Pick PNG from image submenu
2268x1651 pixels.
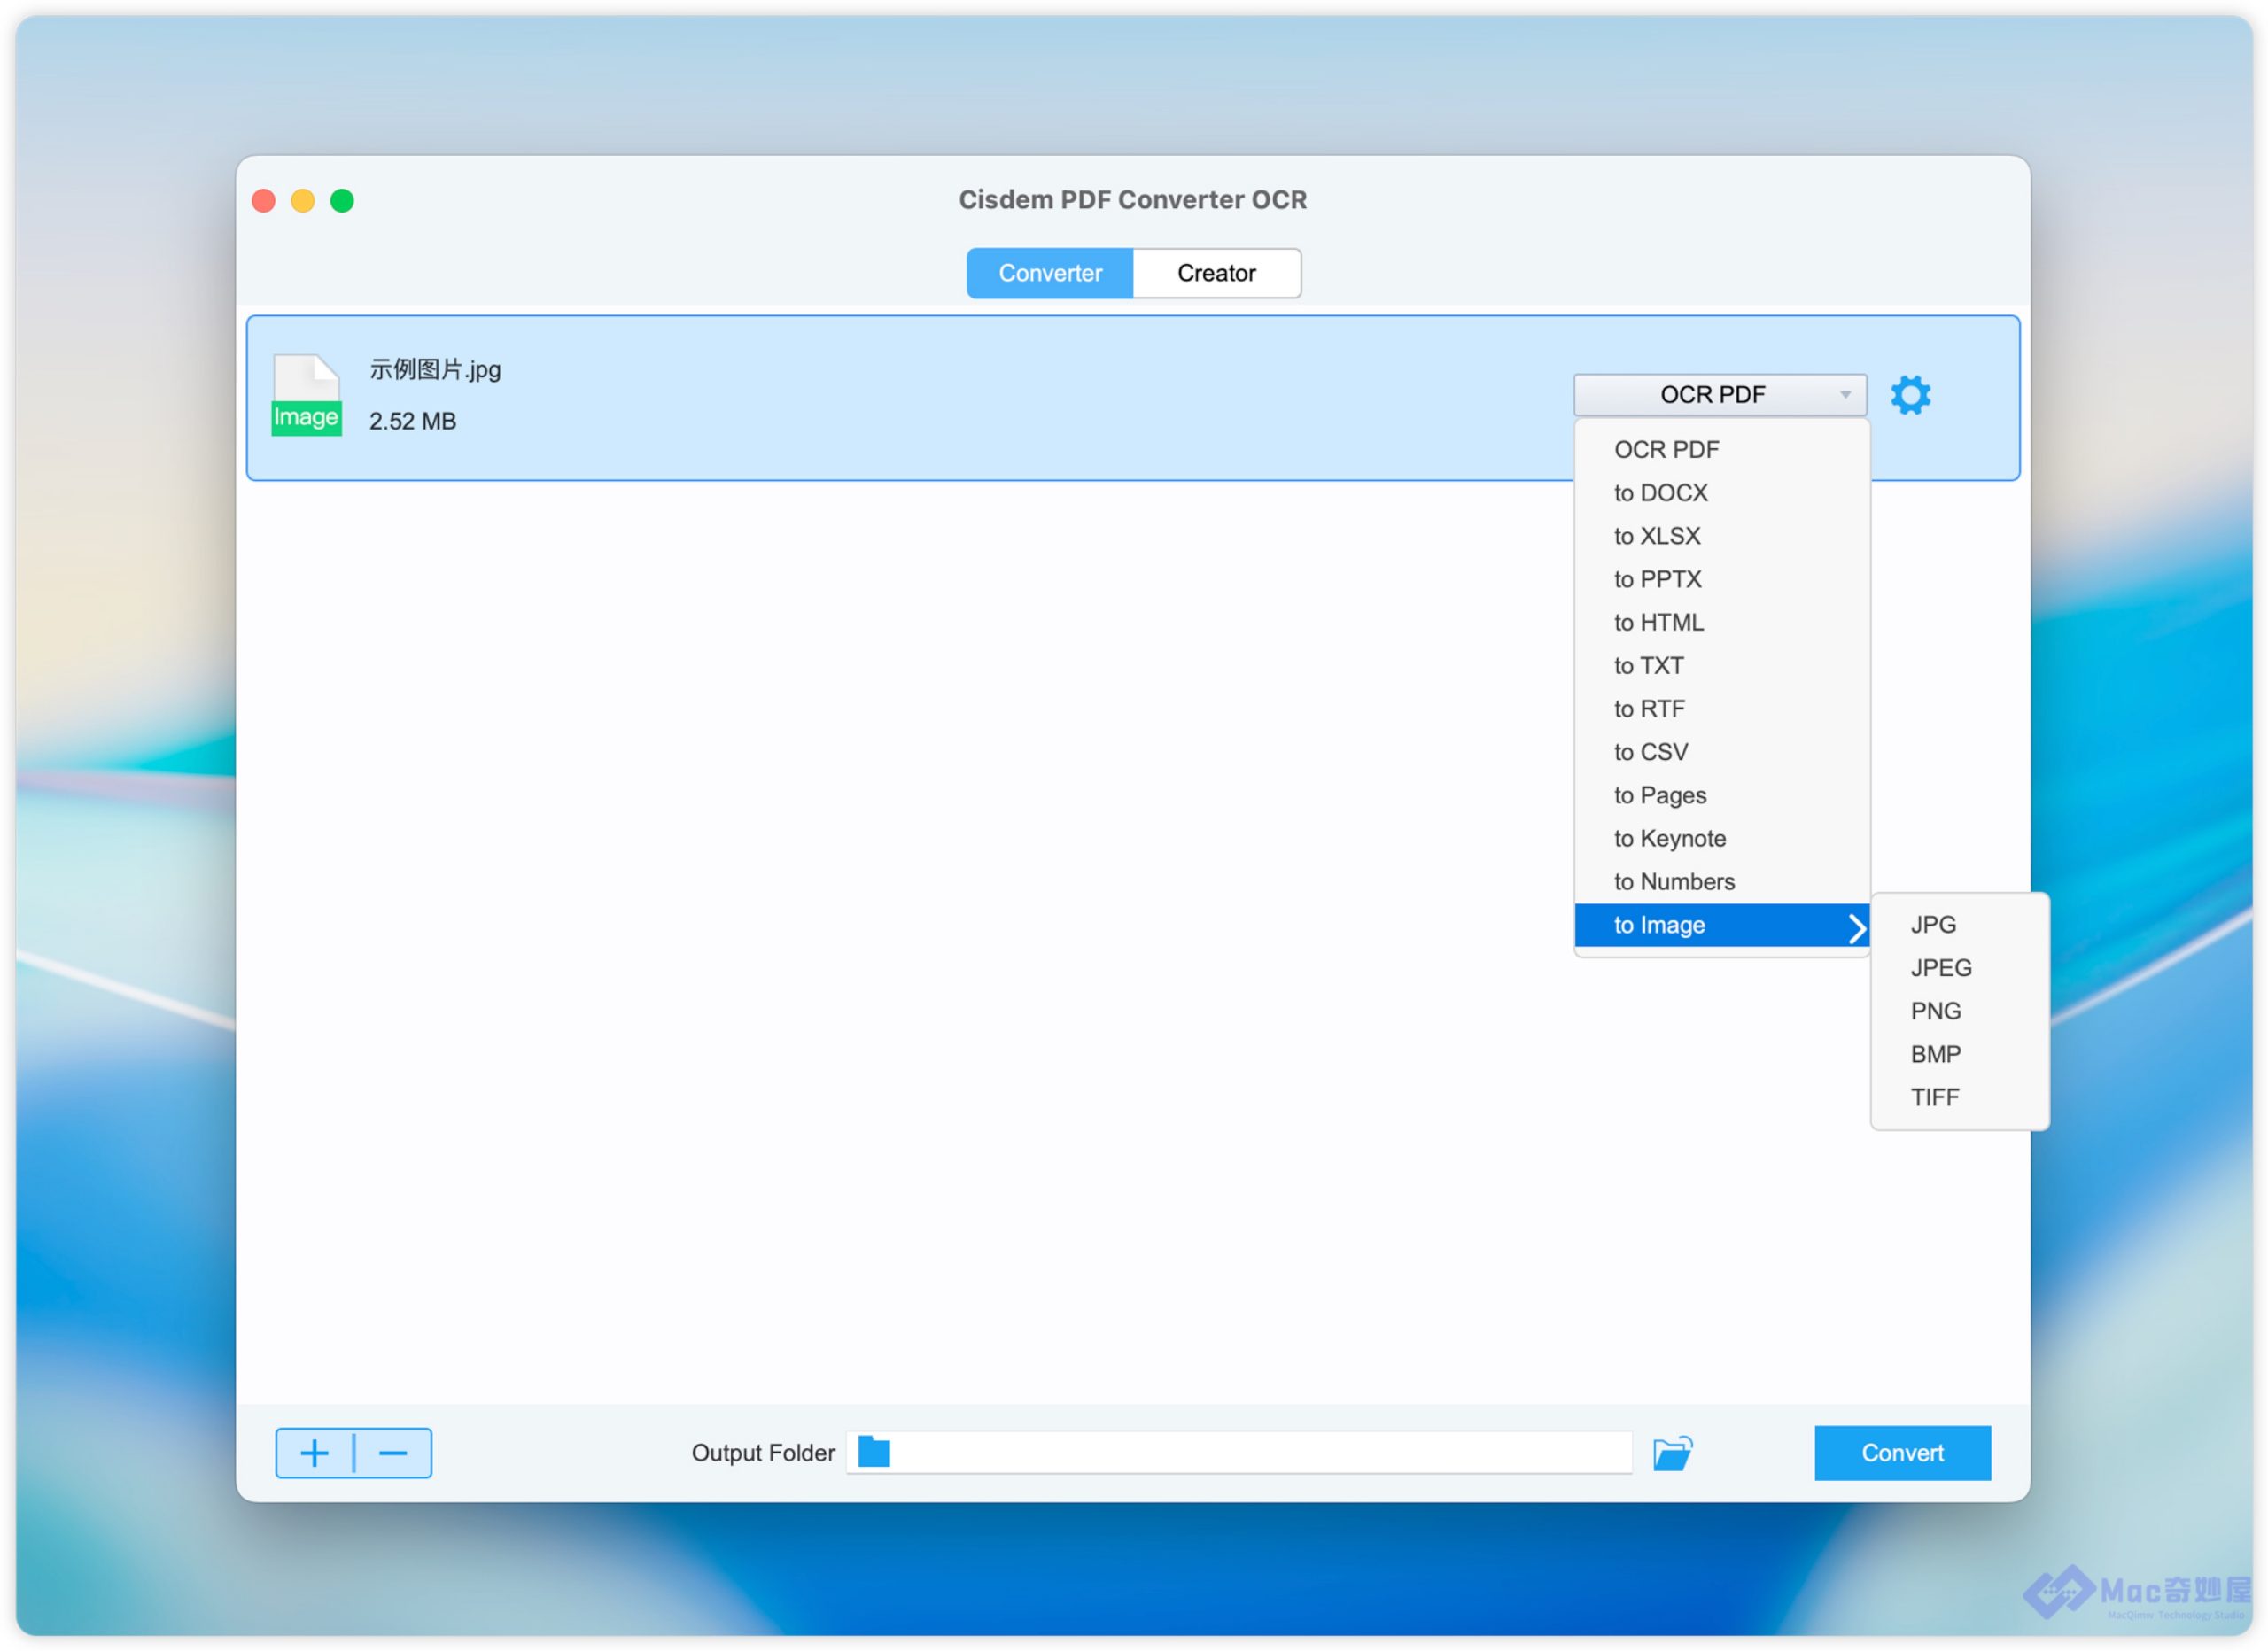tap(1935, 1011)
